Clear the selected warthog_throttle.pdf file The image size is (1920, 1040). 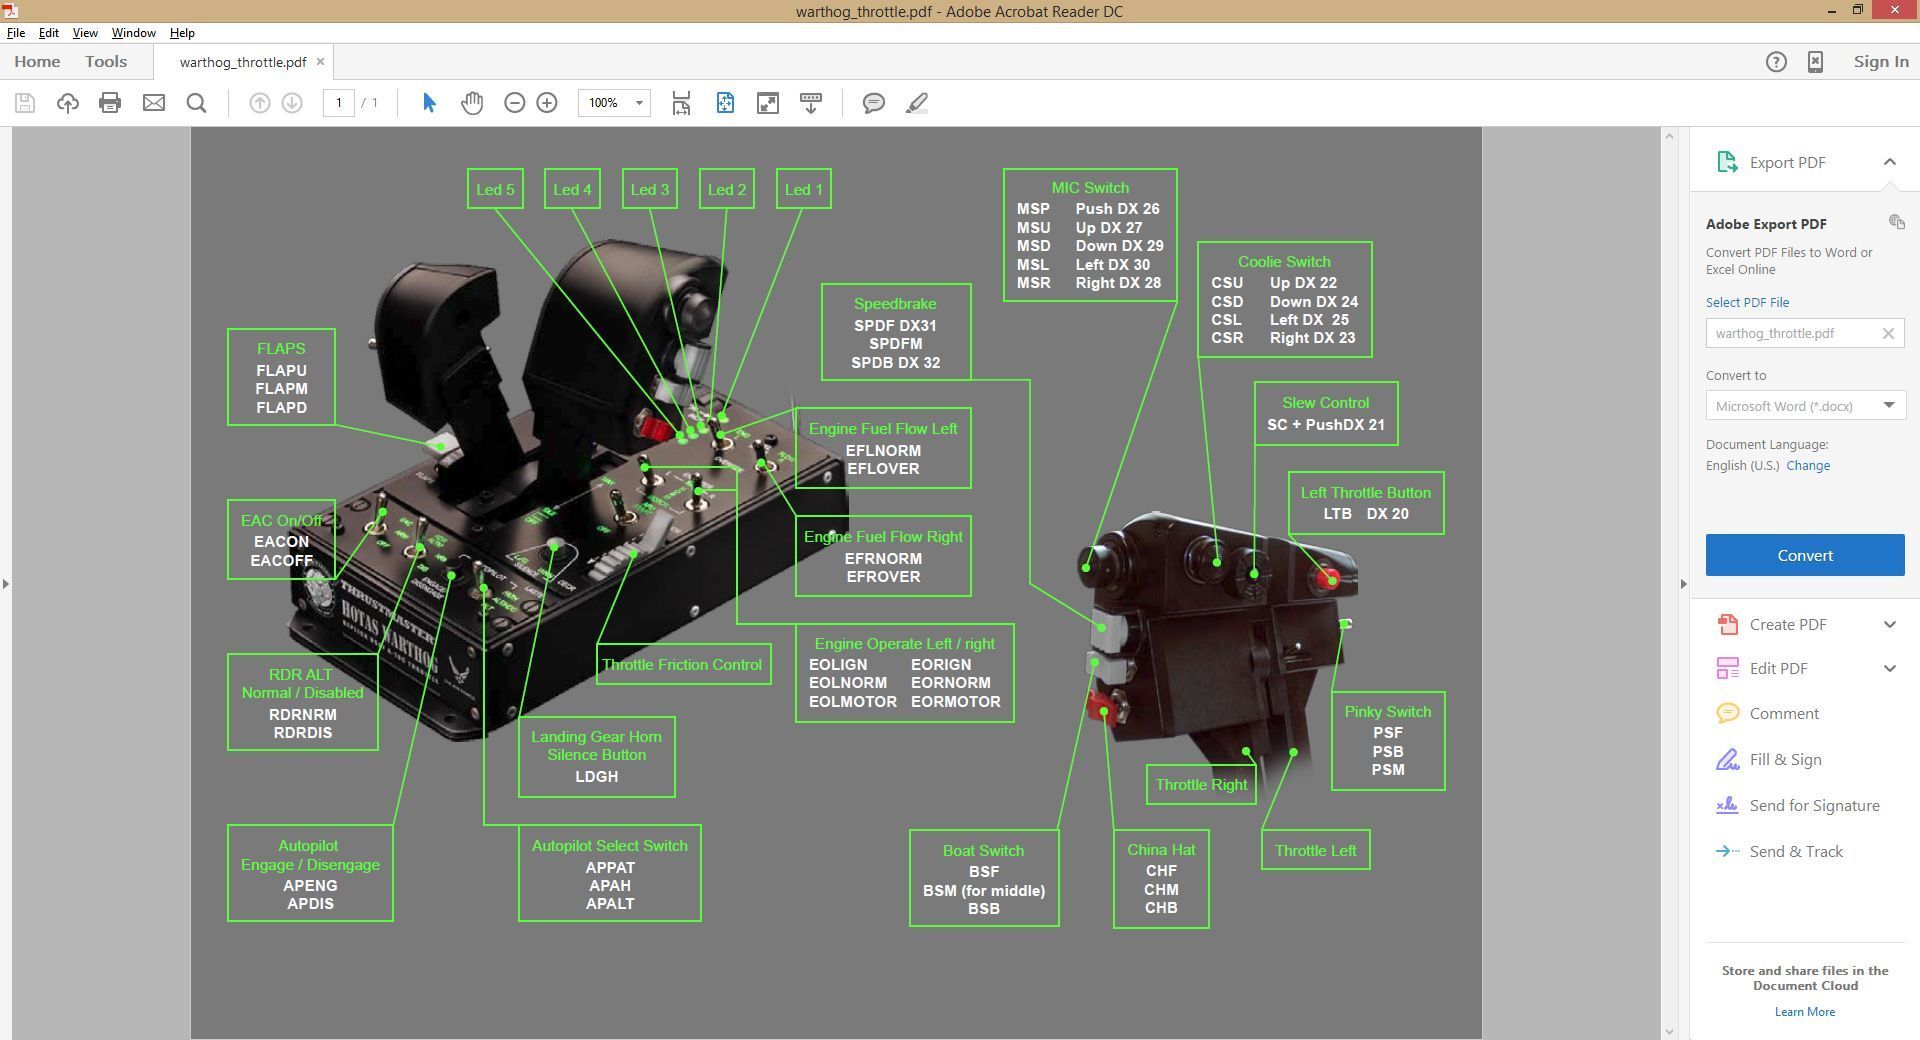(1889, 333)
